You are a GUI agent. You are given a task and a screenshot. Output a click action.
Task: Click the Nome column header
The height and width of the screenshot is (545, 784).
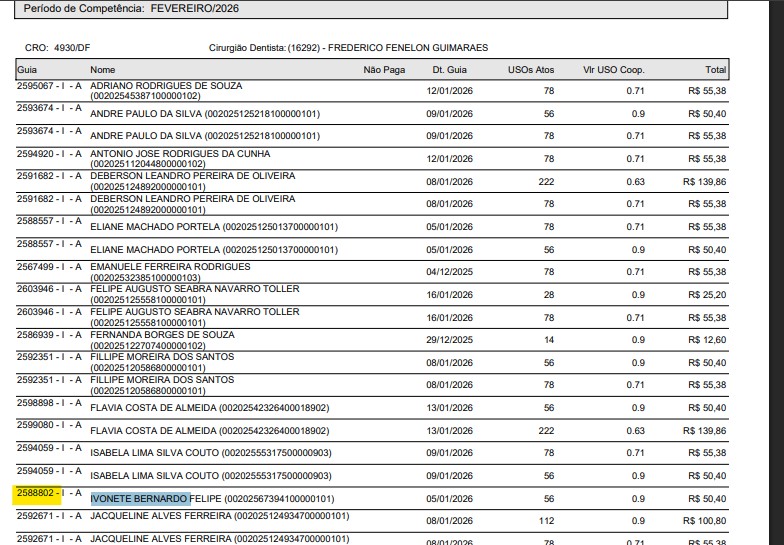pyautogui.click(x=102, y=70)
